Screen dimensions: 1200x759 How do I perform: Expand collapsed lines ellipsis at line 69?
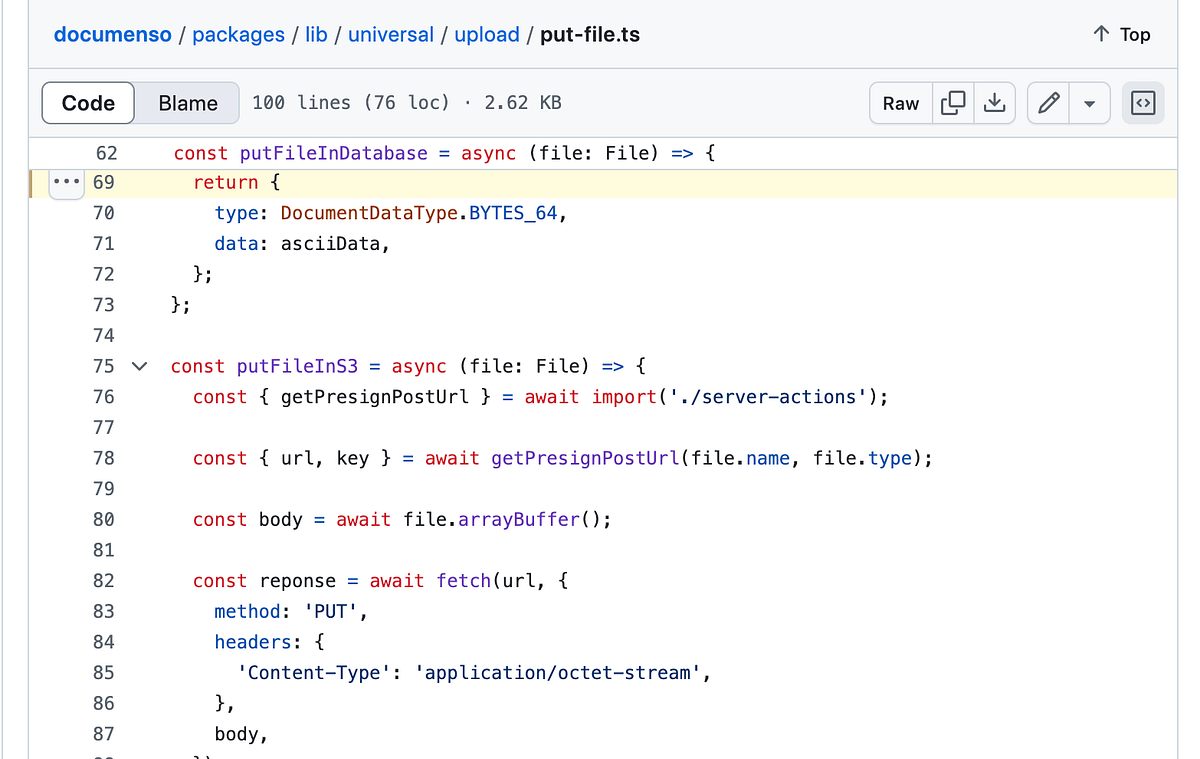pos(65,183)
